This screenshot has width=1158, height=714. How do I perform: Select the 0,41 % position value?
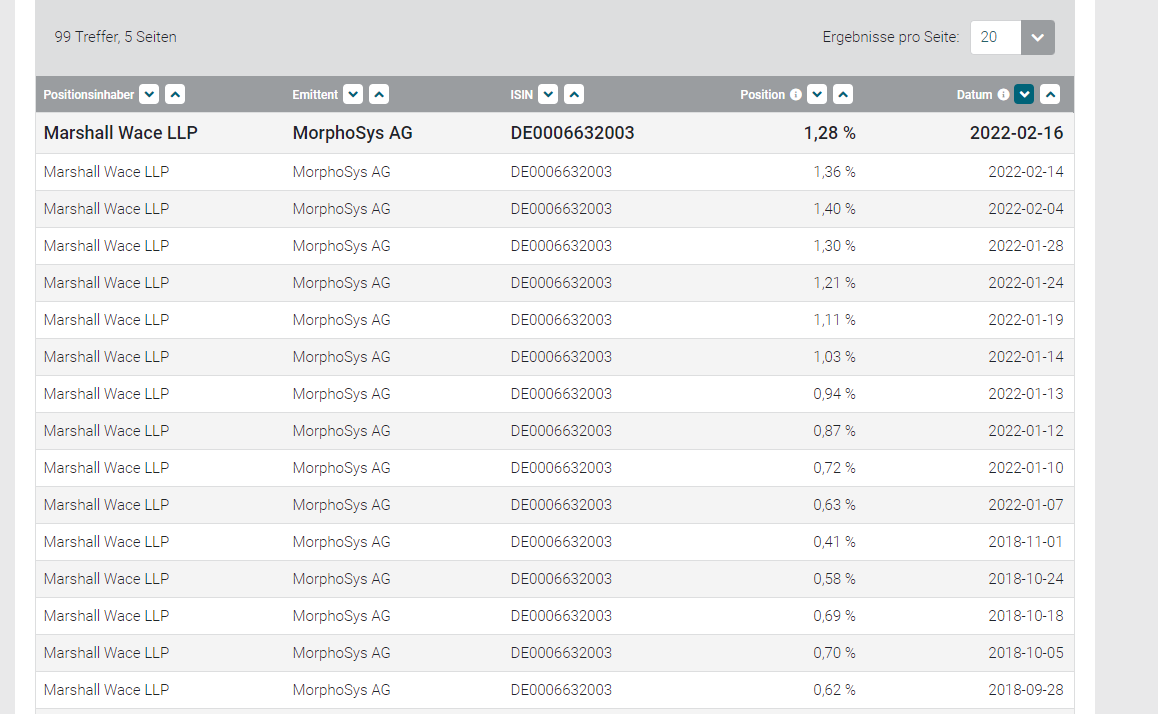[x=835, y=541]
